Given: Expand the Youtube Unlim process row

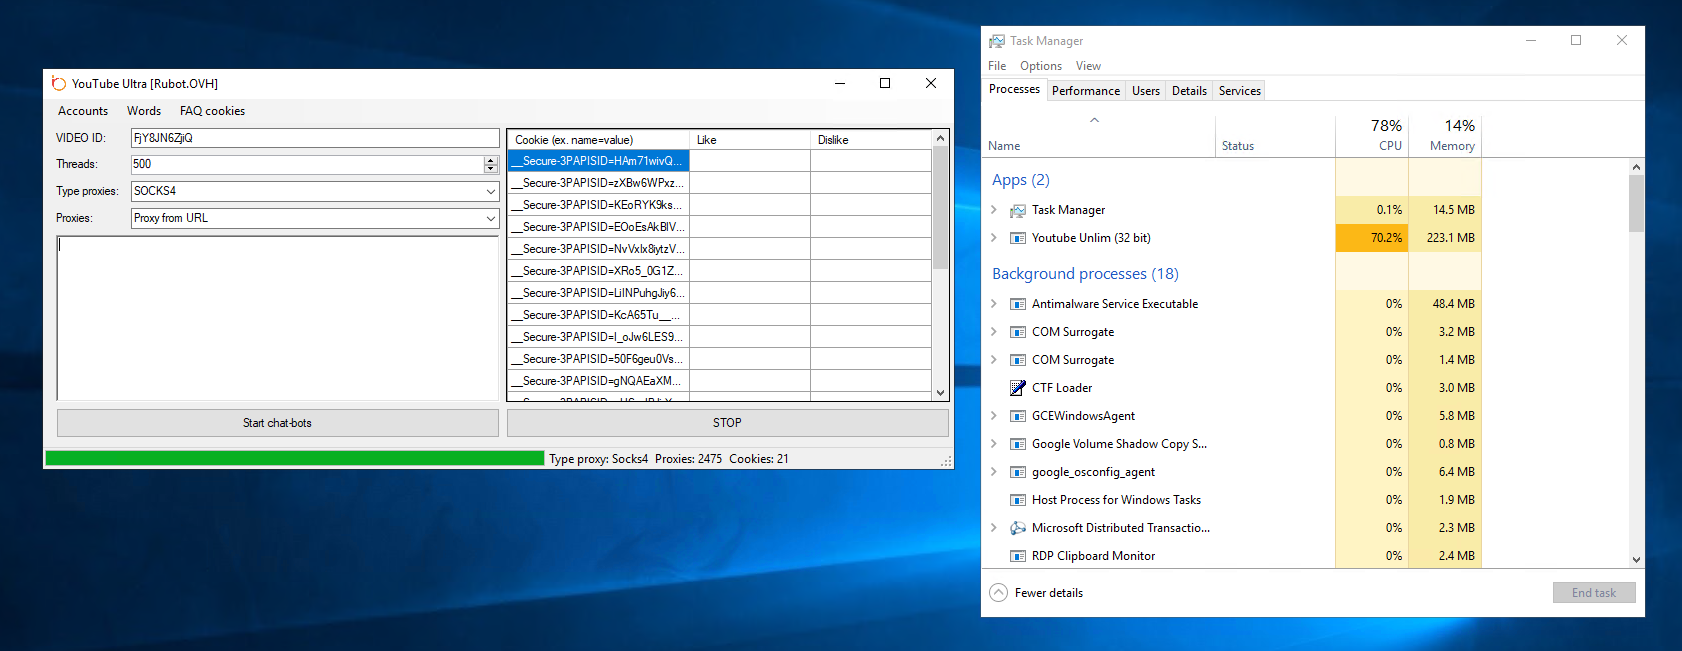Looking at the screenshot, I should [993, 238].
